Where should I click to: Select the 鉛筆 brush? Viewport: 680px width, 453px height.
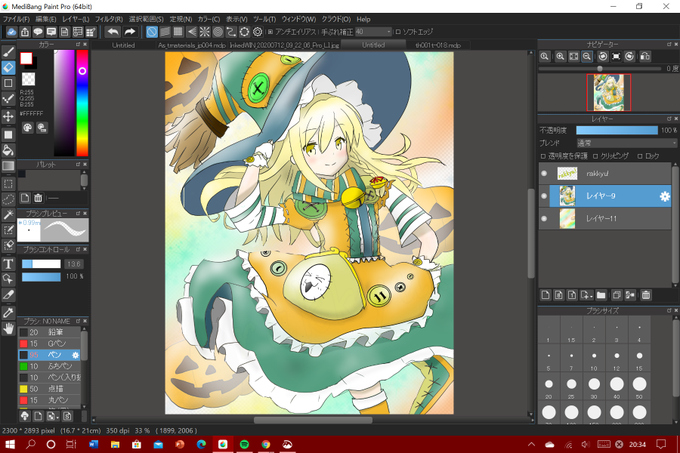(49, 332)
